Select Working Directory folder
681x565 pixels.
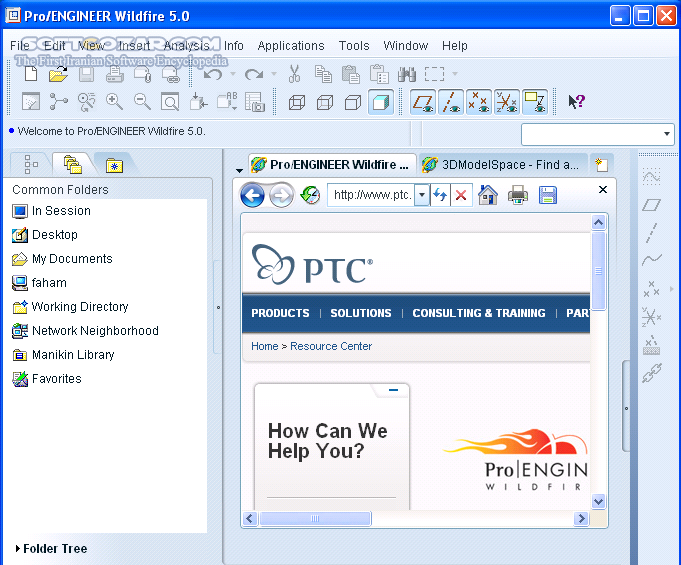coord(70,307)
